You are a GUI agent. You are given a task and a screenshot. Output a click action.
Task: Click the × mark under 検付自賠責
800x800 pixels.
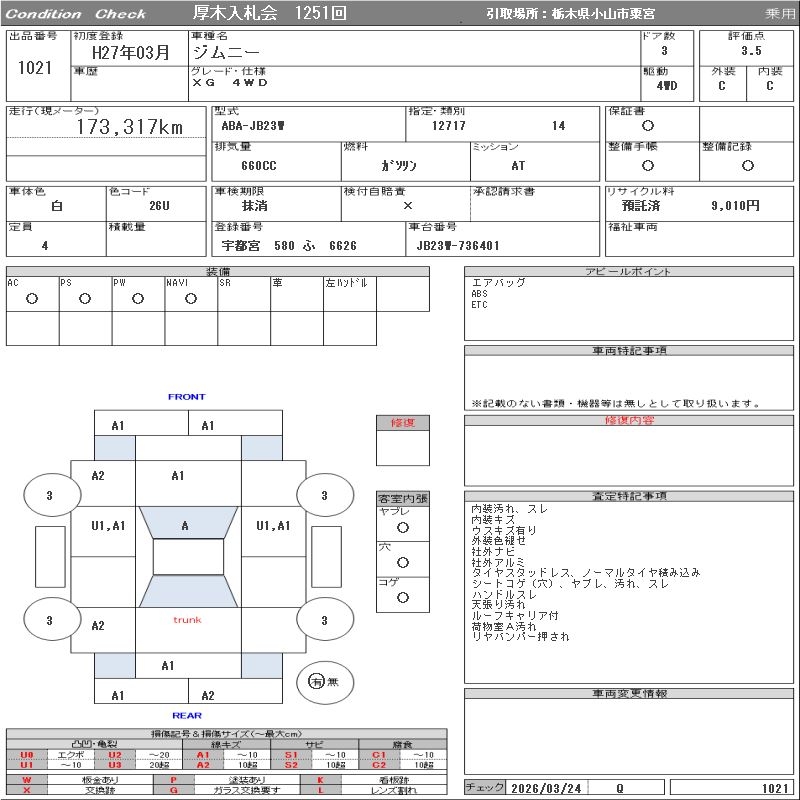(408, 206)
